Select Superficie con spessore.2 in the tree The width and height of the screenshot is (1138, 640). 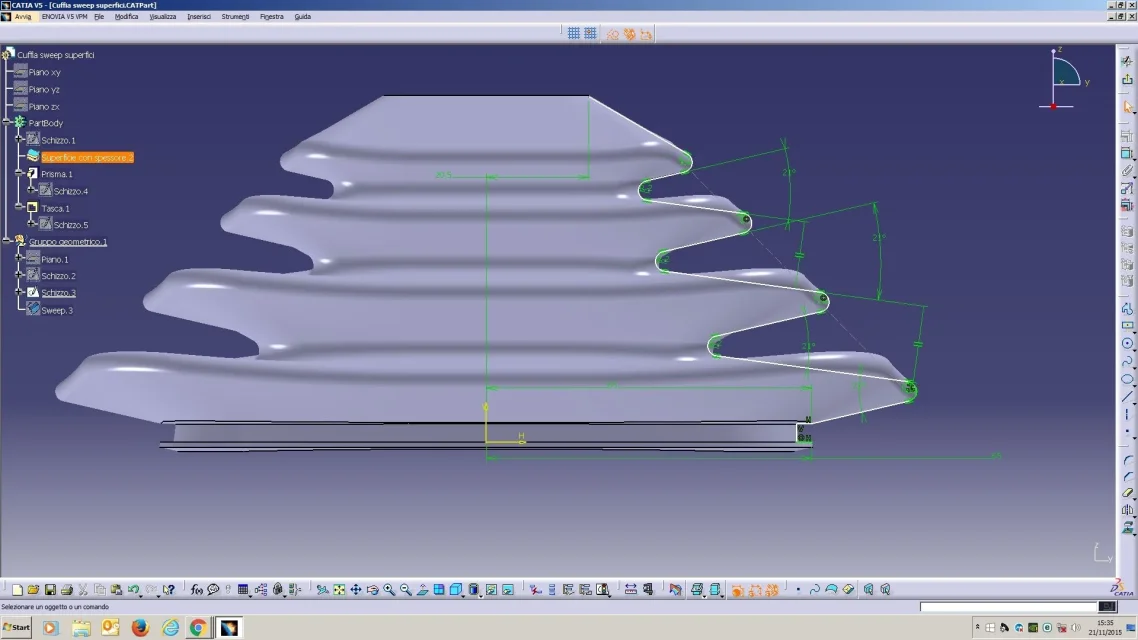[x=87, y=157]
